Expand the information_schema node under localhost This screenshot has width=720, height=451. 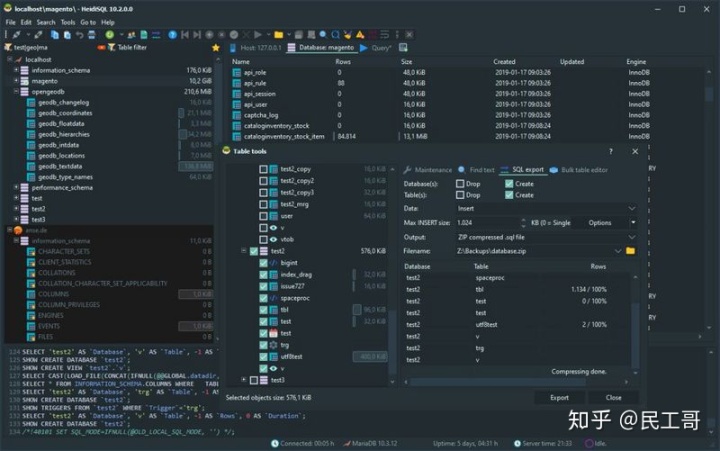[16, 70]
